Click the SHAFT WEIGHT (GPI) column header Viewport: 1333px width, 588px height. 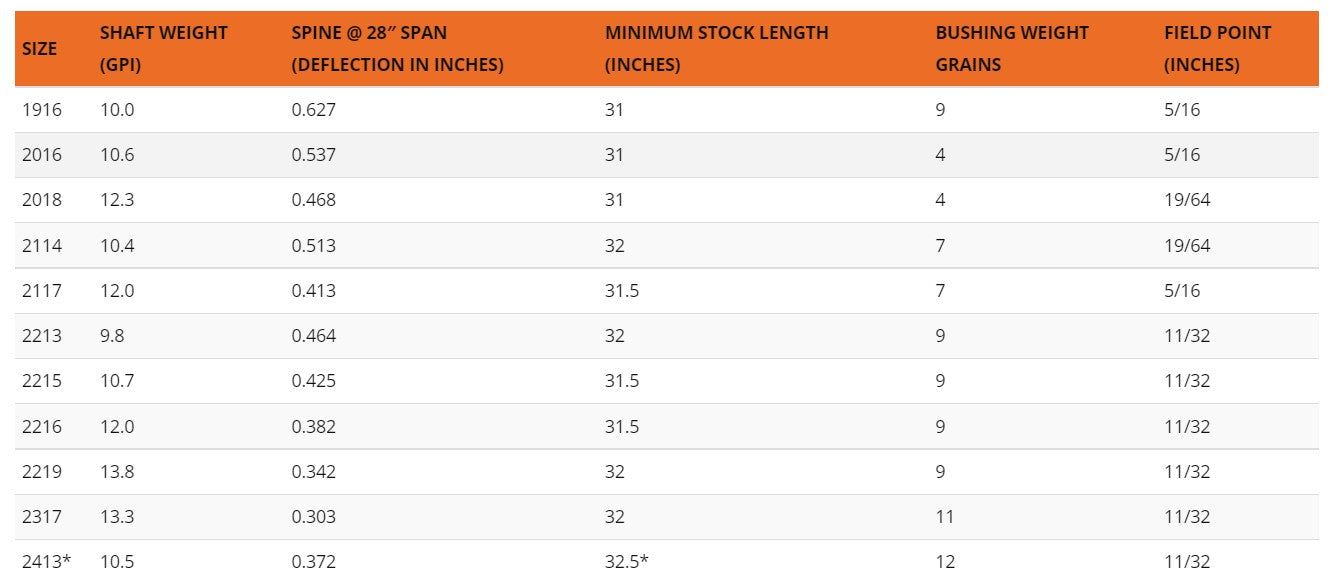pos(164,48)
